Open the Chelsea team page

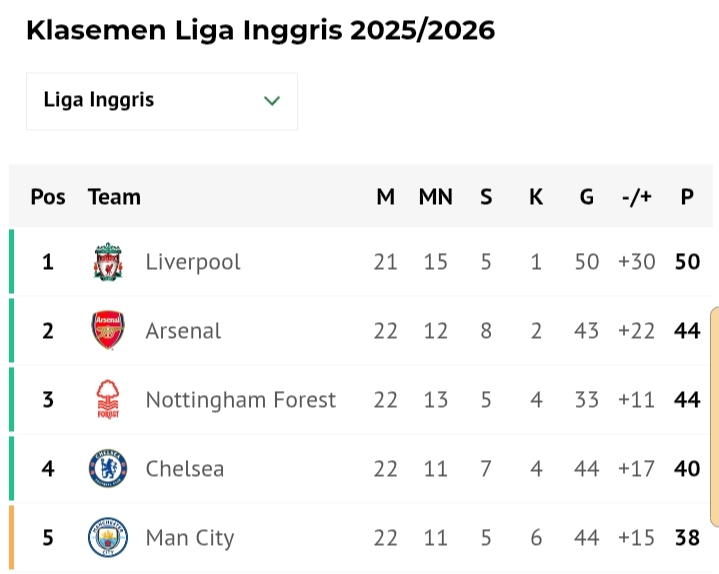(x=185, y=469)
